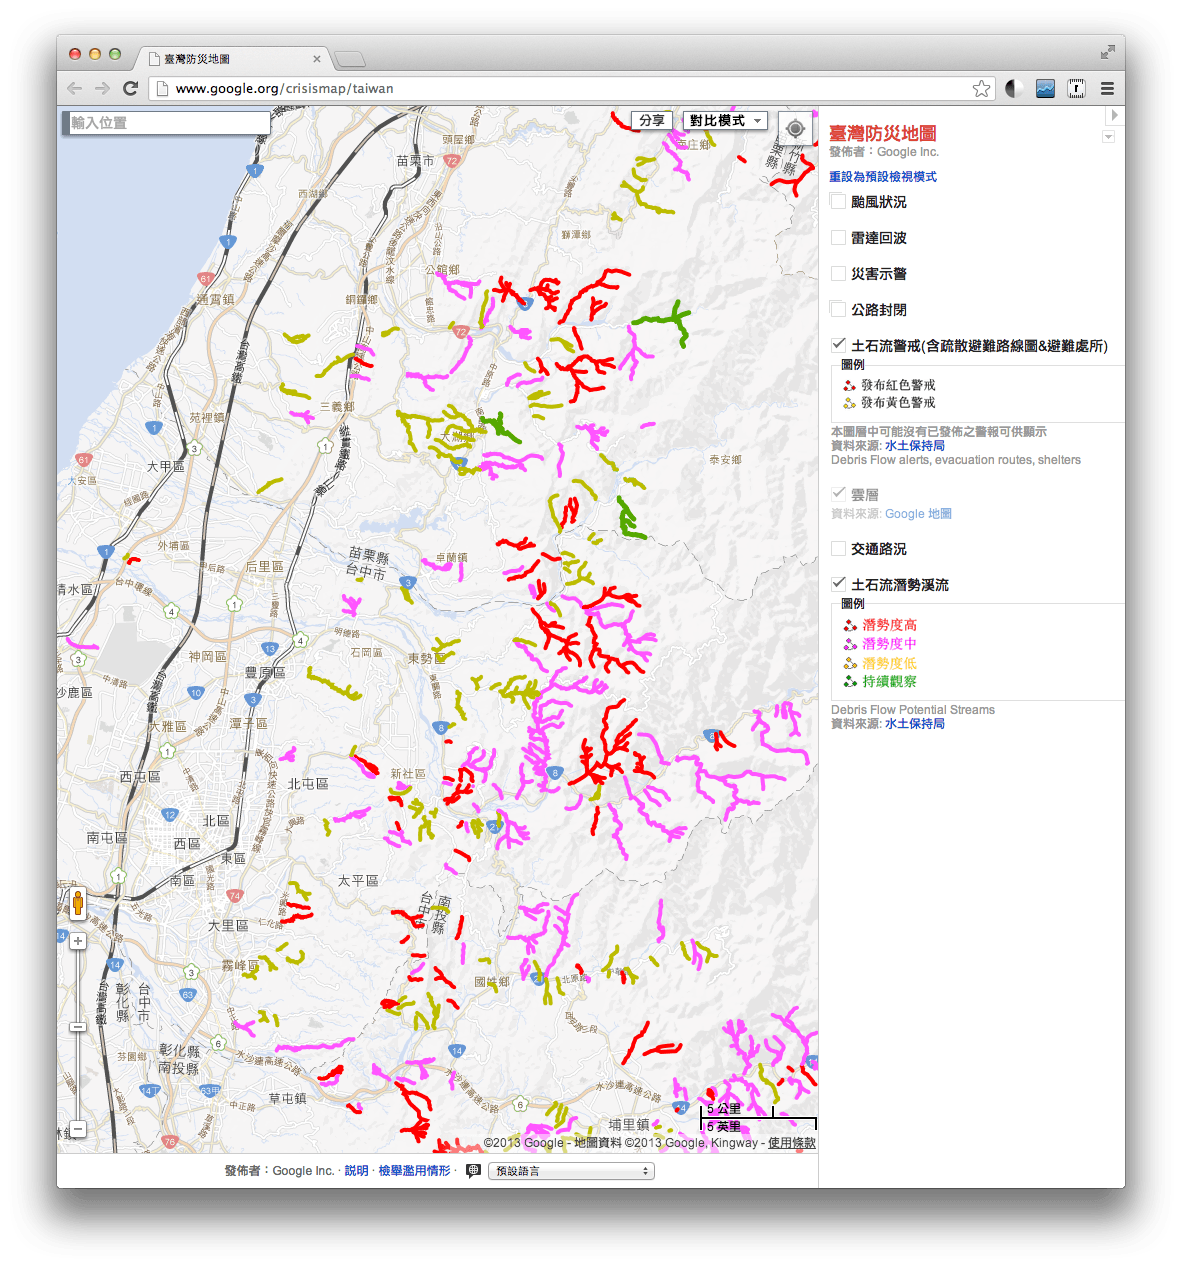This screenshot has height=1267, width=1182.
Task: Click the browser reload icon
Action: click(131, 88)
